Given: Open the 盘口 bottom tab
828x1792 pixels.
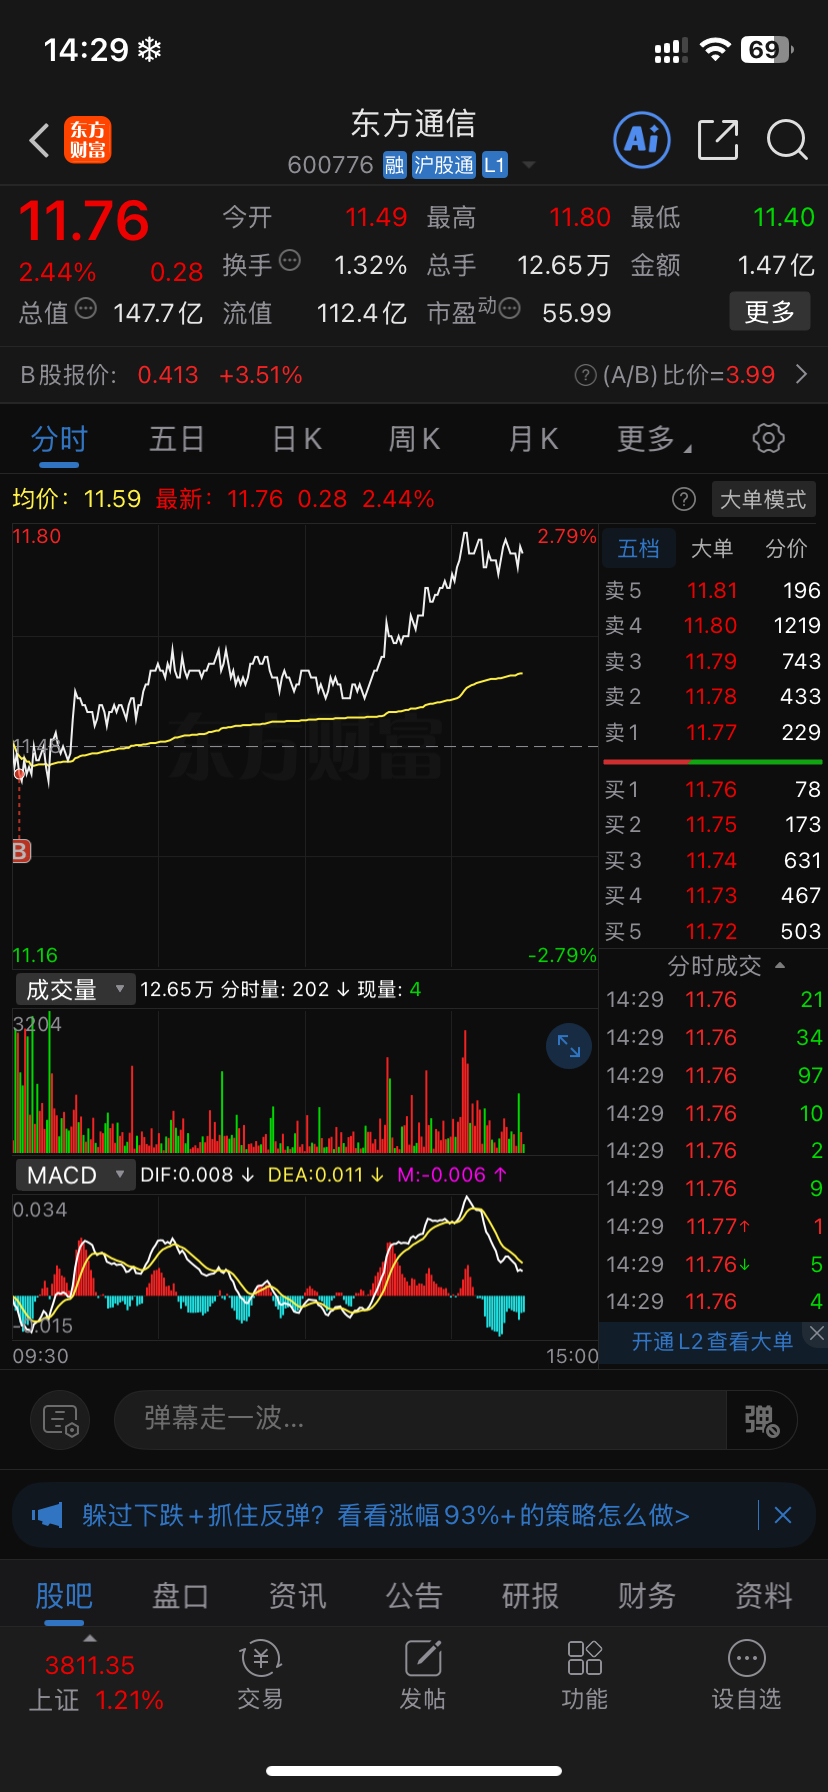Looking at the screenshot, I should (x=180, y=1596).
